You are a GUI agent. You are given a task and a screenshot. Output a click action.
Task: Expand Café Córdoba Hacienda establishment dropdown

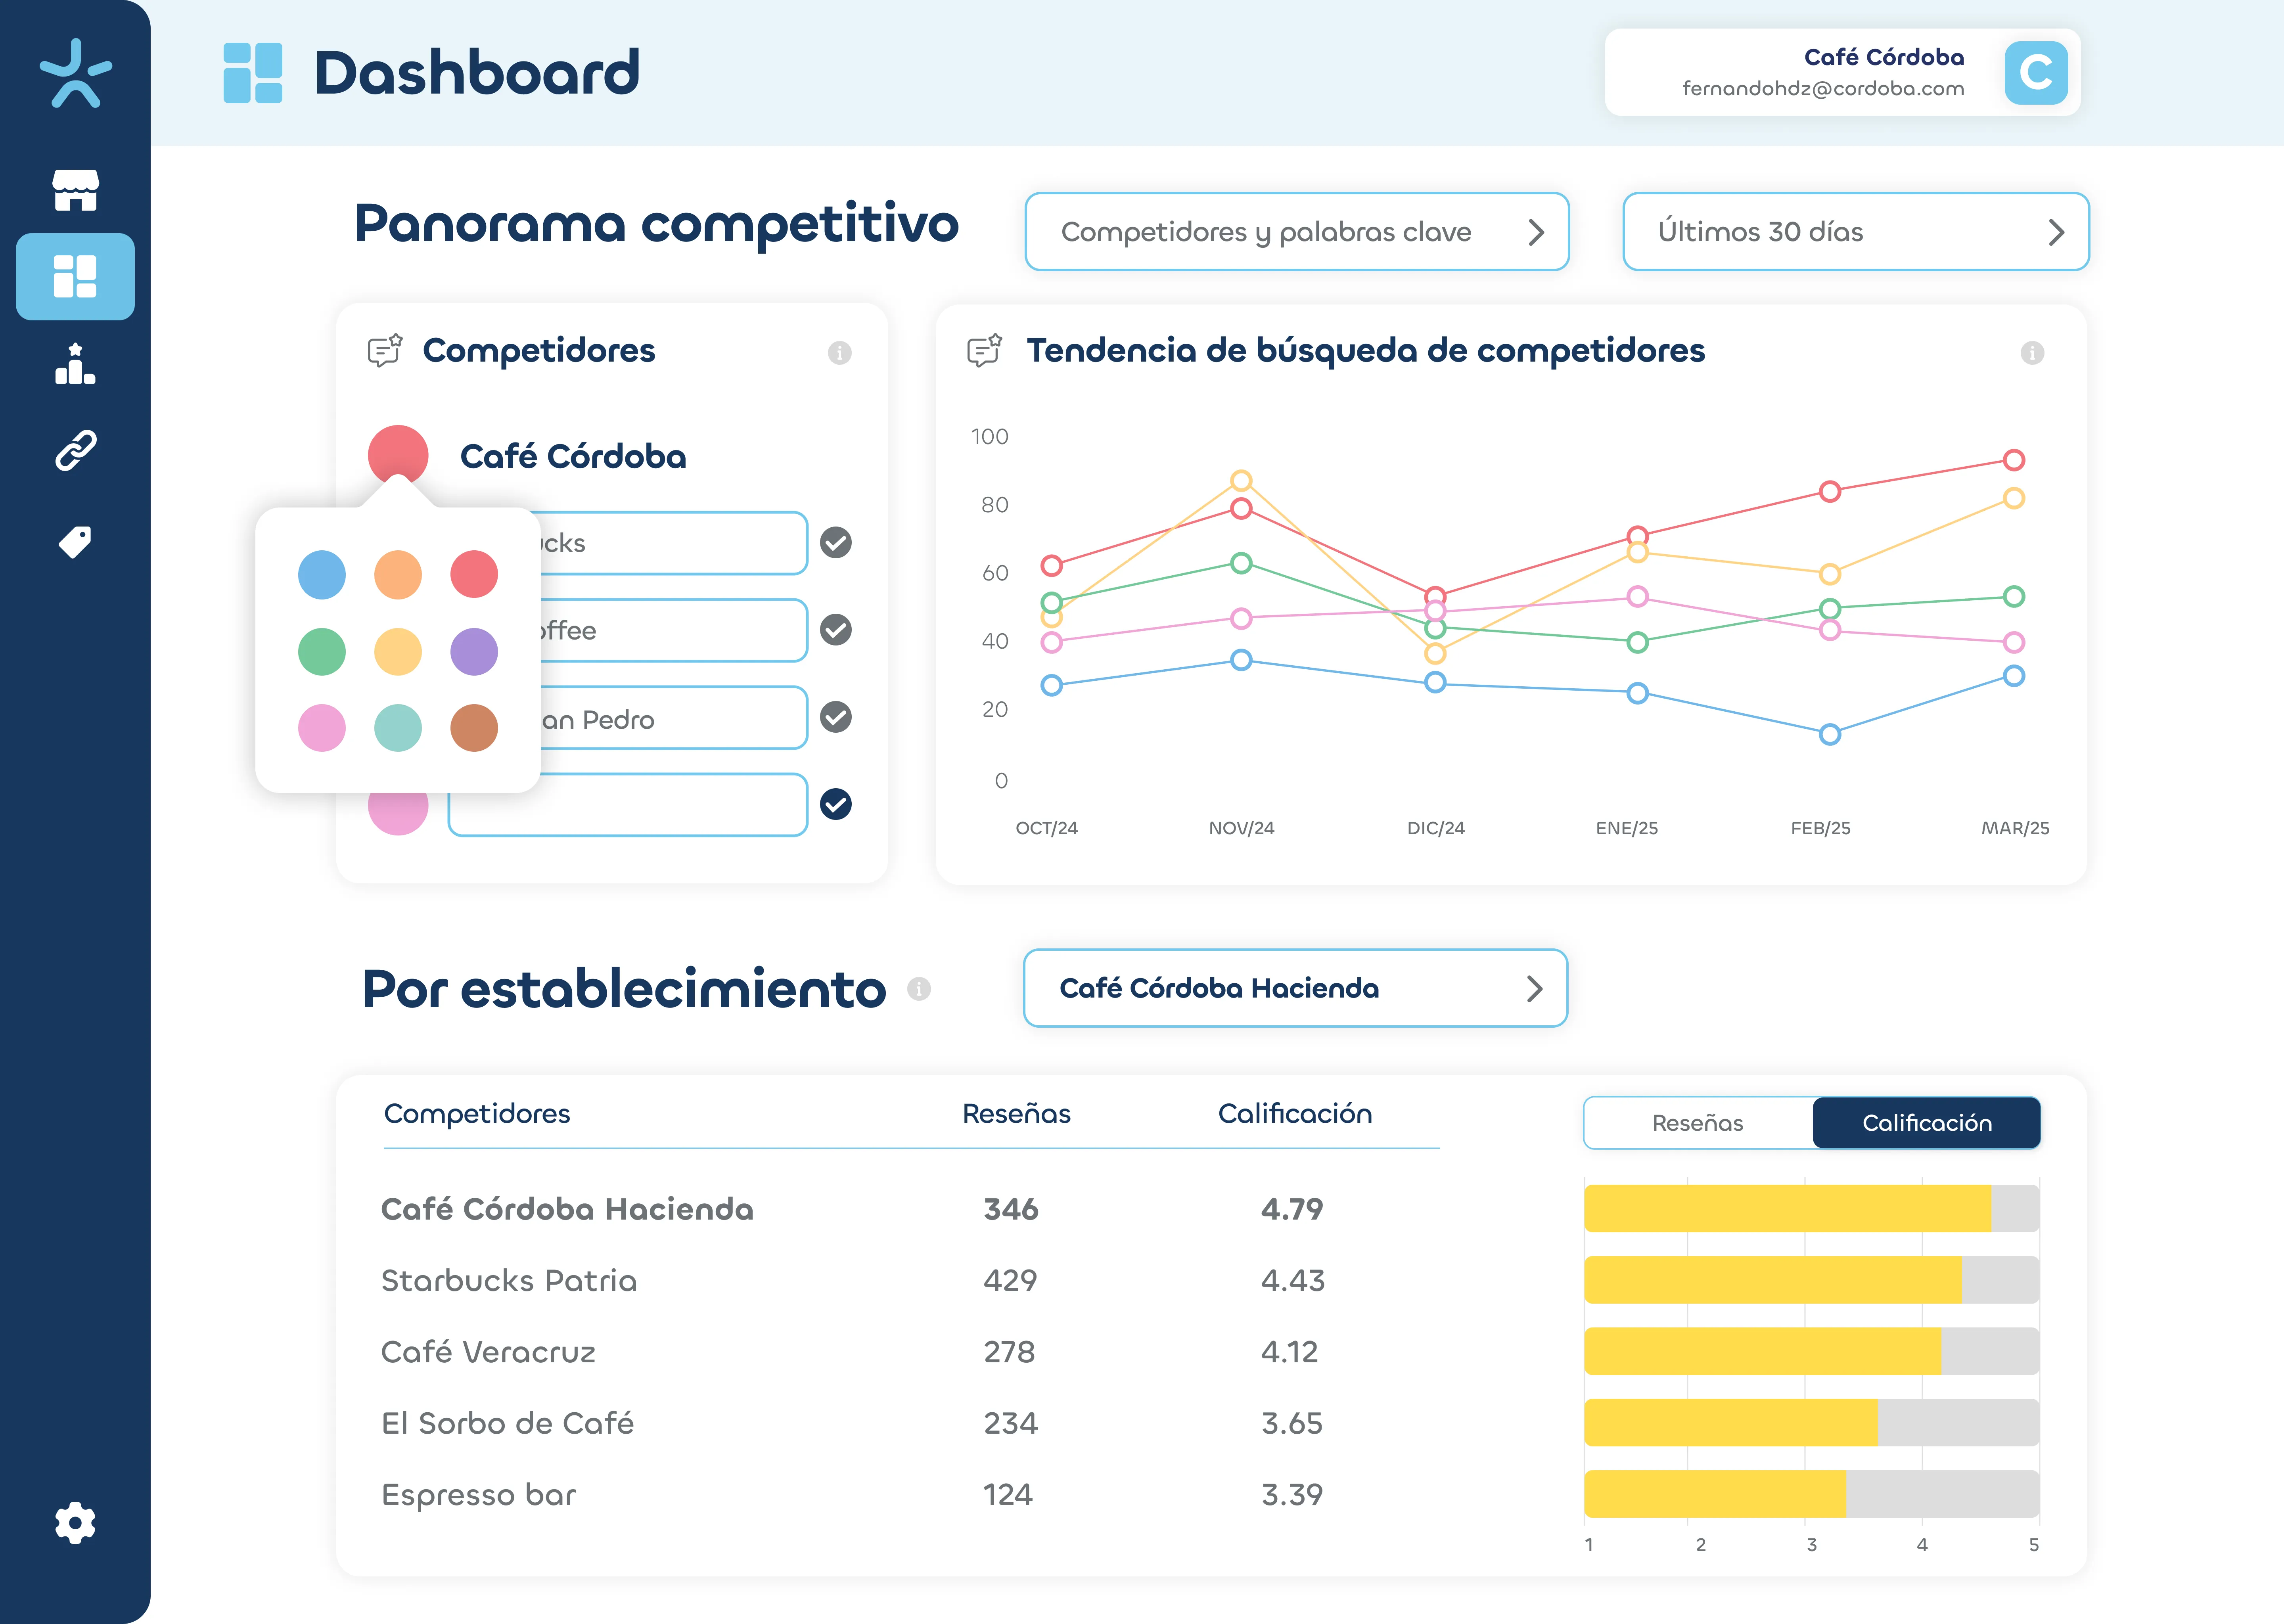1295,988
